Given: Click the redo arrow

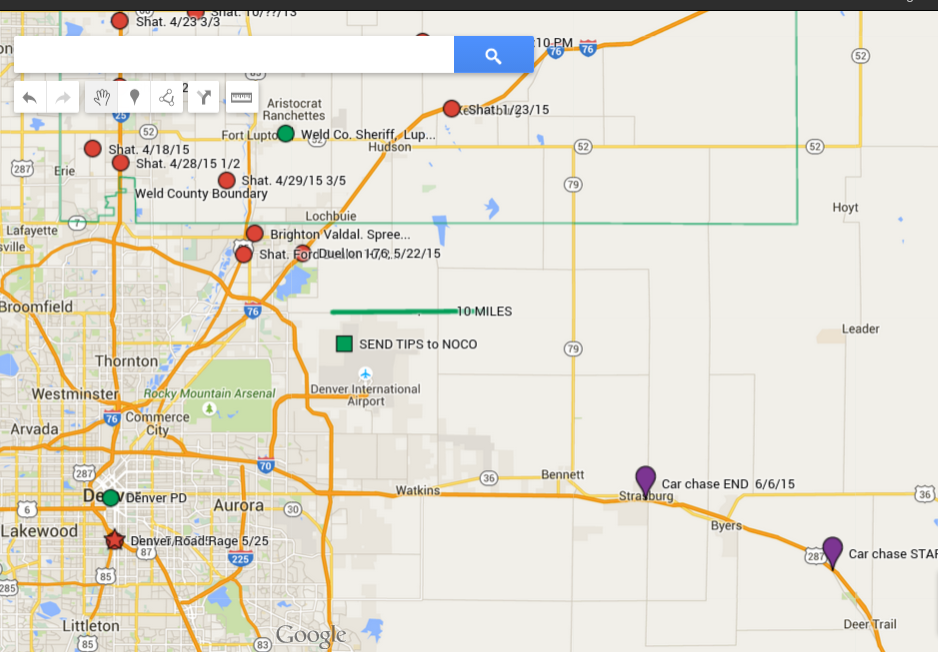Looking at the screenshot, I should point(62,97).
